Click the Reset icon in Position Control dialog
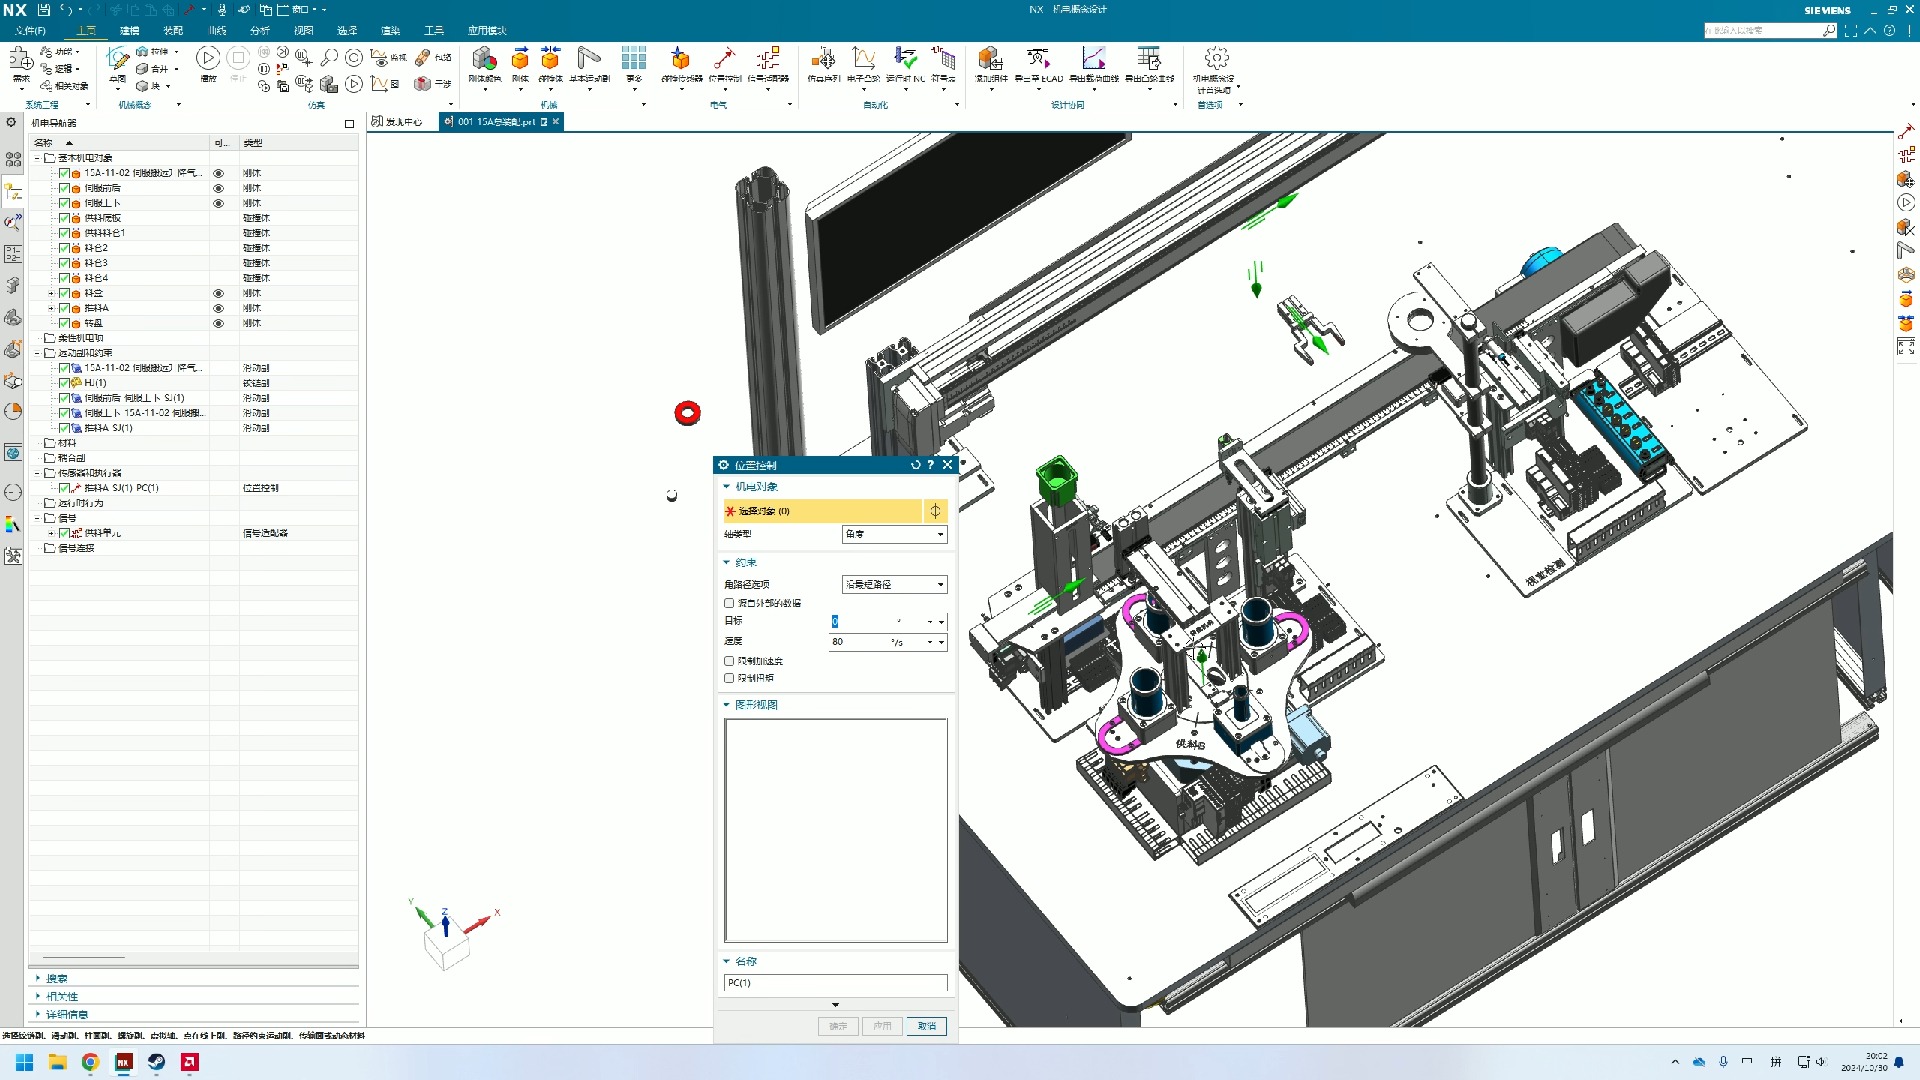The height and width of the screenshot is (1080, 1920). [x=915, y=465]
